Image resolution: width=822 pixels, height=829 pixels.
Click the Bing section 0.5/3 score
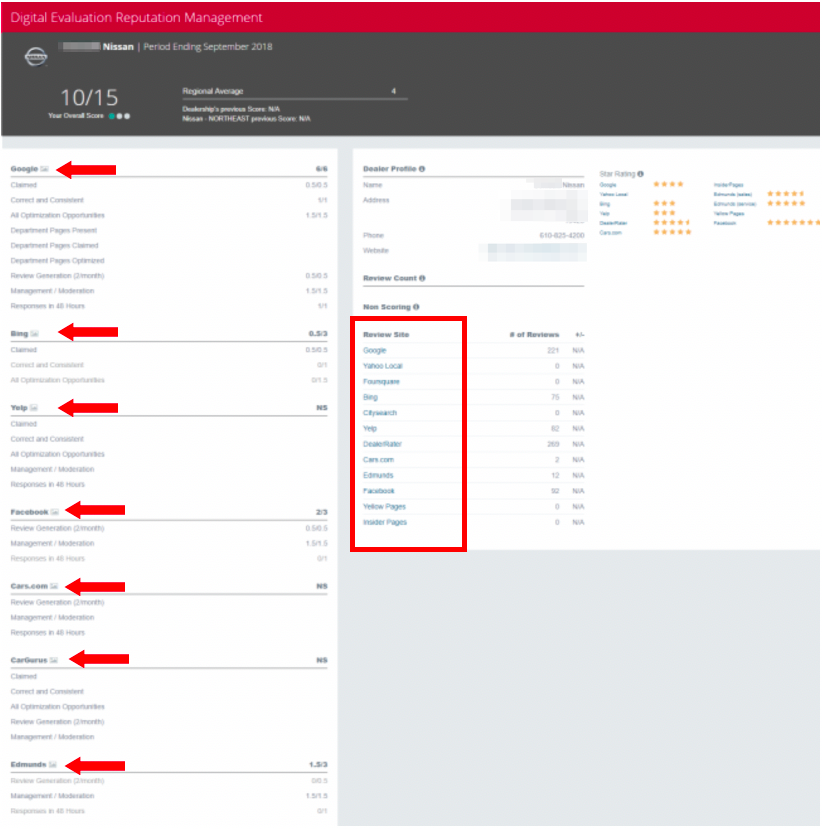point(318,334)
